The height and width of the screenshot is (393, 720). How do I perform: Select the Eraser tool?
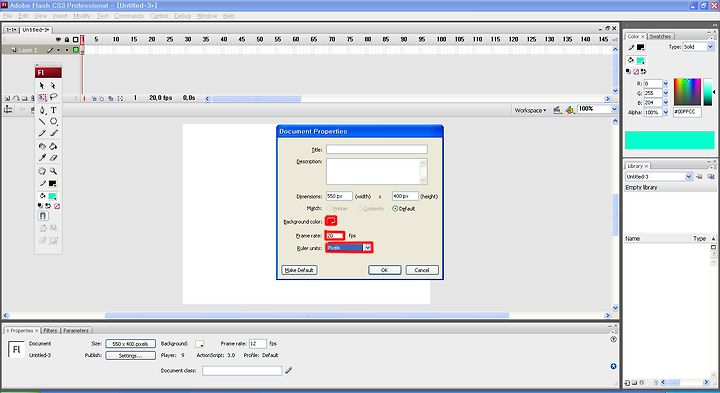(x=53, y=158)
